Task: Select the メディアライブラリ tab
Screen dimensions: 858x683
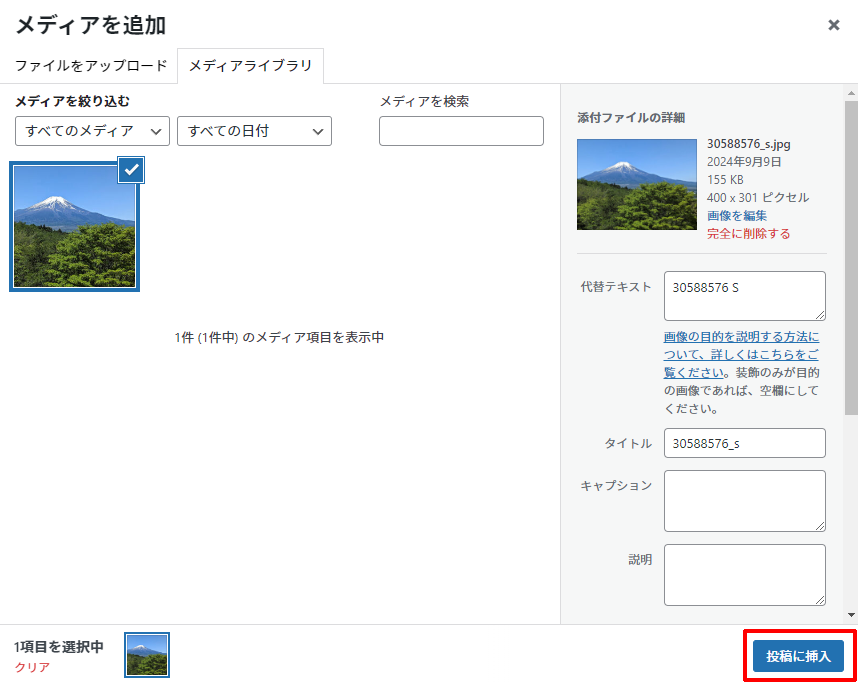Action: (251, 66)
